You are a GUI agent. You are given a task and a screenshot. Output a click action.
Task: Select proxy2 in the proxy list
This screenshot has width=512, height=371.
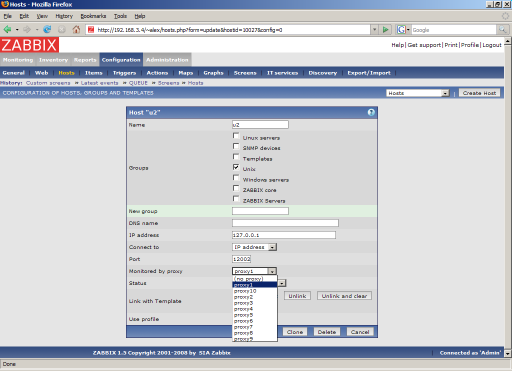[255, 297]
